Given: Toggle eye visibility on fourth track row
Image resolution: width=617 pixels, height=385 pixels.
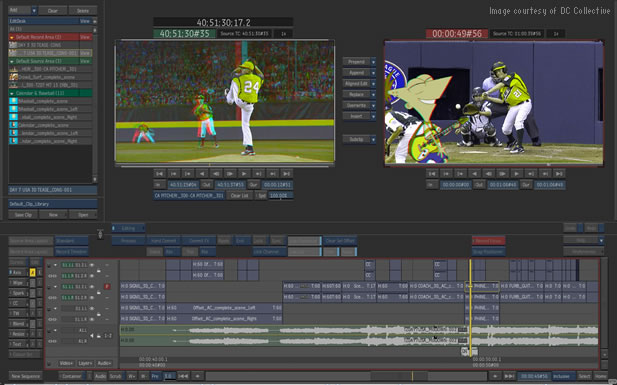Looking at the screenshot, I should tap(92, 298).
